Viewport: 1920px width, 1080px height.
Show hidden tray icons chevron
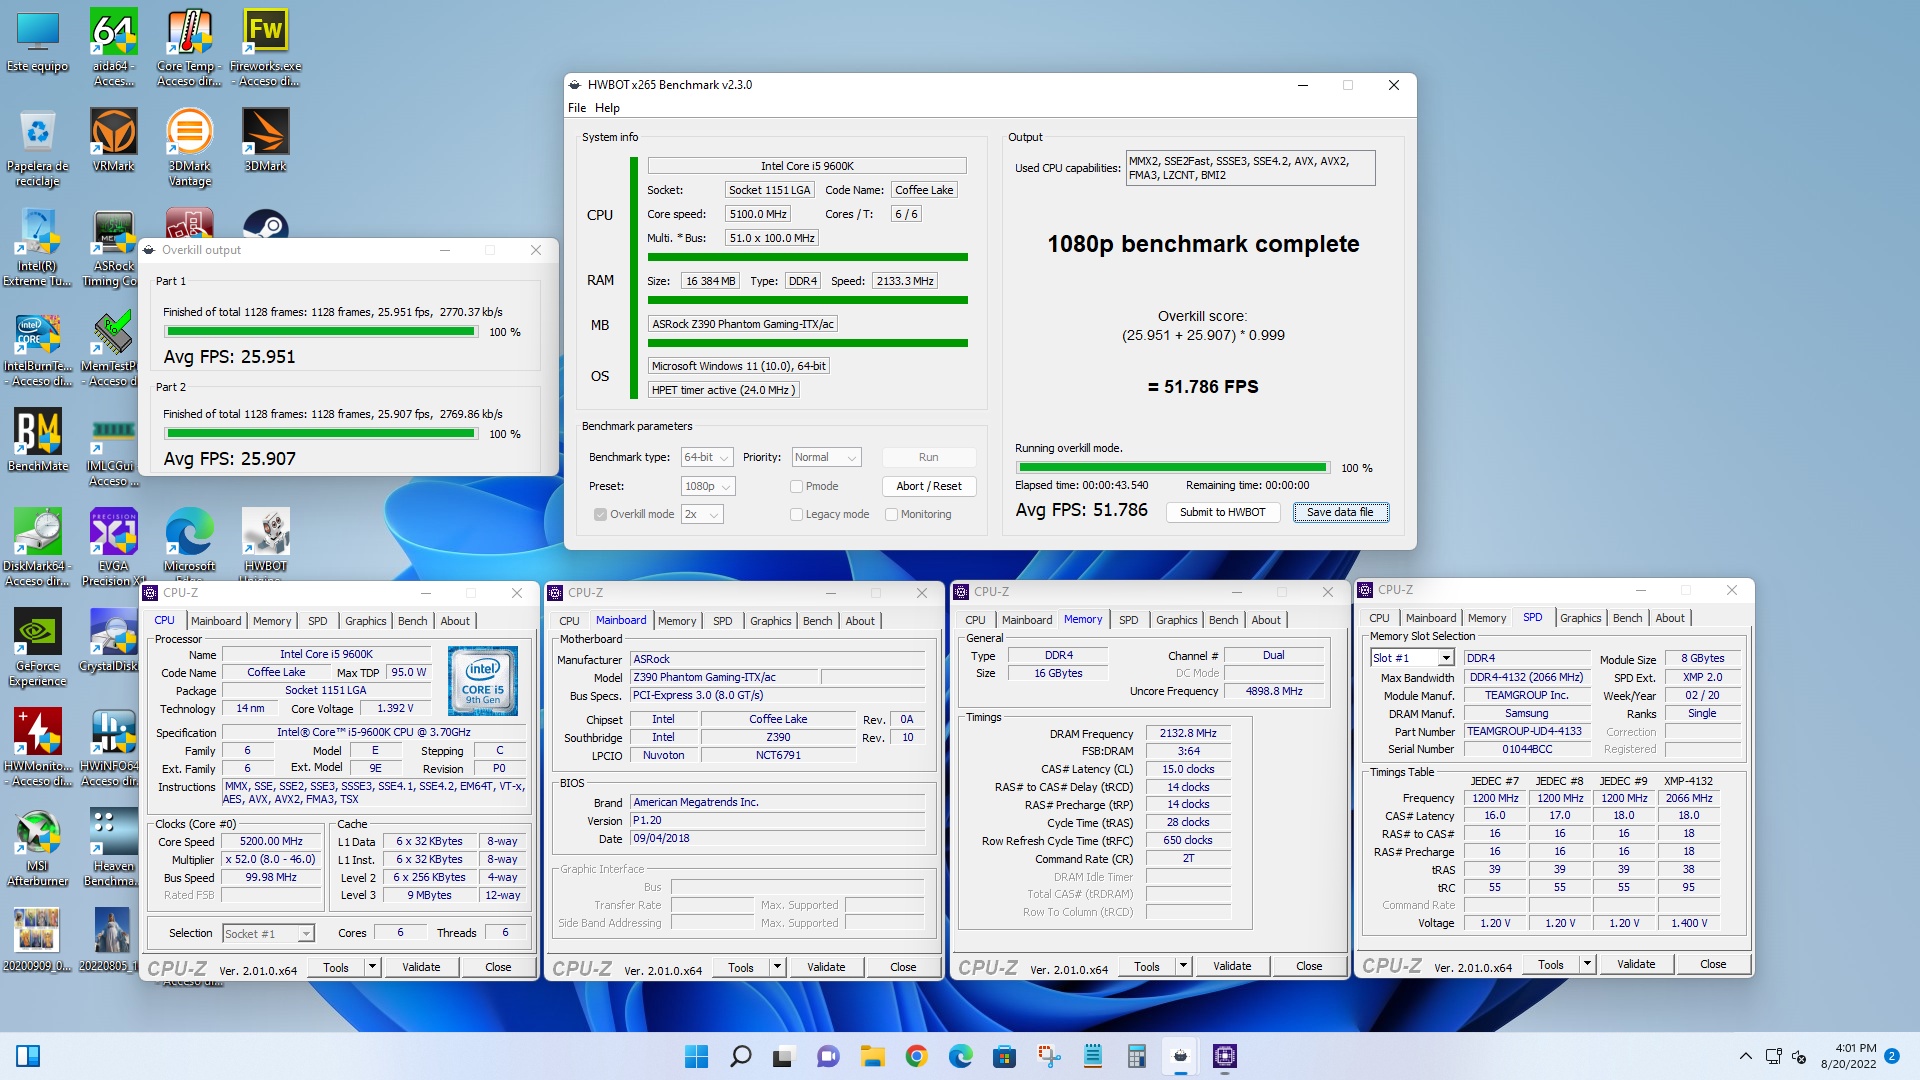(x=1745, y=1056)
